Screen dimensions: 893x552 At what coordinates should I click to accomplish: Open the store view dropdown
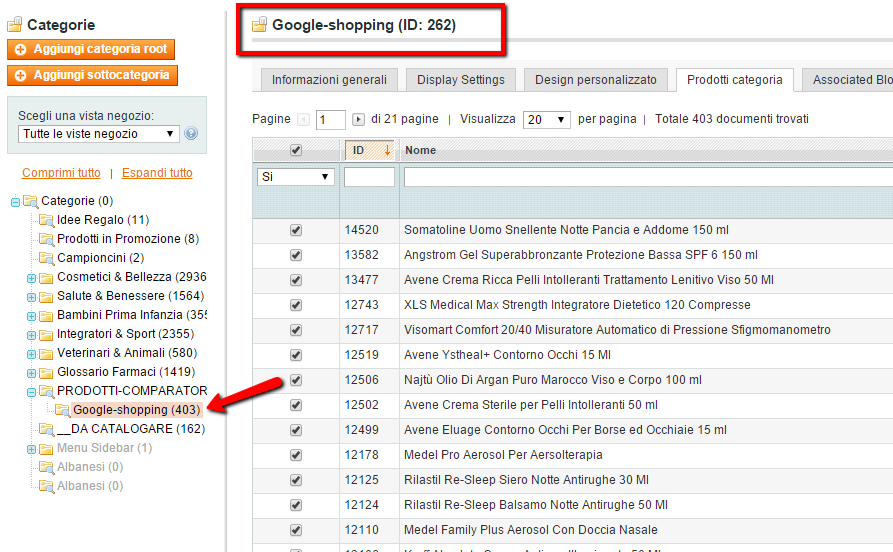pos(98,134)
